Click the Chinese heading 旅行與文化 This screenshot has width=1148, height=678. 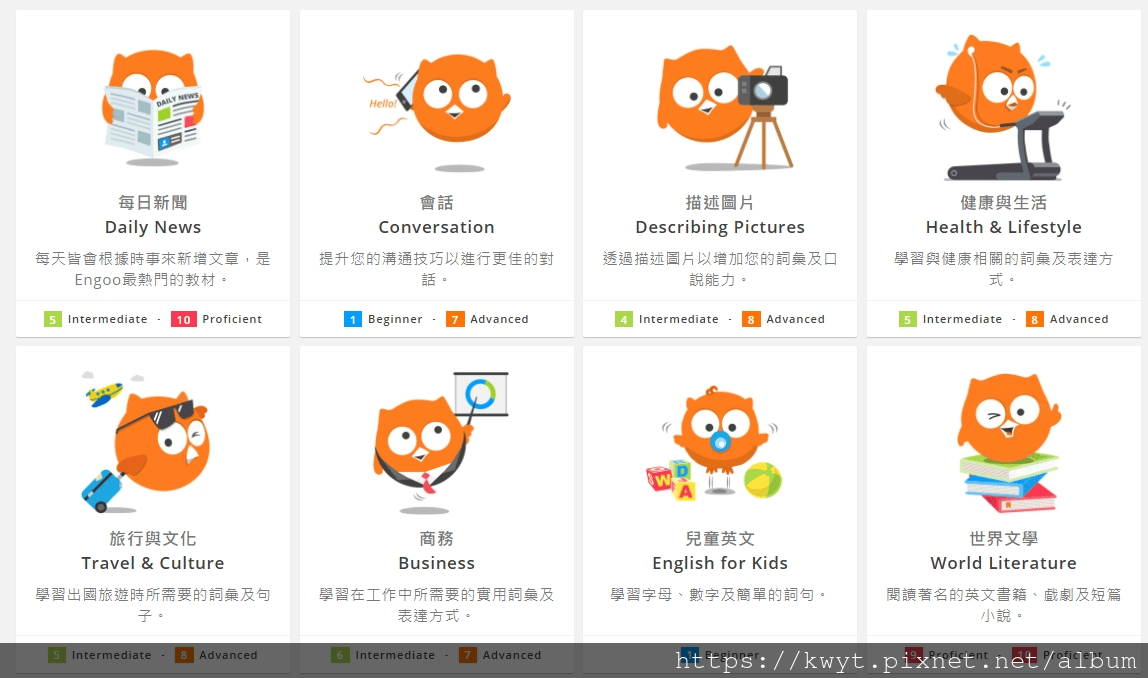click(x=153, y=538)
